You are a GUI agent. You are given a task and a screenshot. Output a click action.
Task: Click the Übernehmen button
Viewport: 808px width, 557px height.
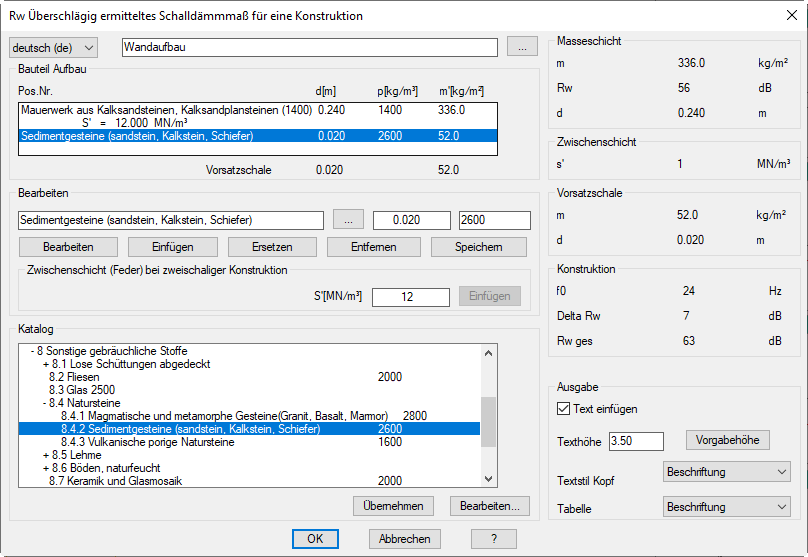[x=394, y=506]
